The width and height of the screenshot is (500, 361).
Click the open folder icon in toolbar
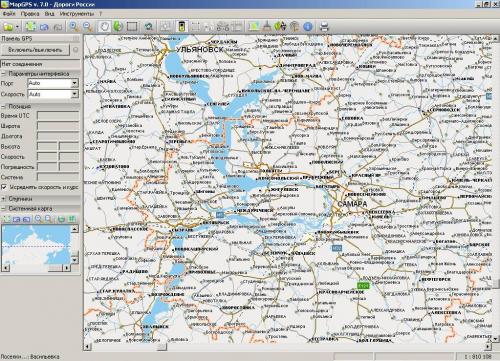[x=8, y=27]
